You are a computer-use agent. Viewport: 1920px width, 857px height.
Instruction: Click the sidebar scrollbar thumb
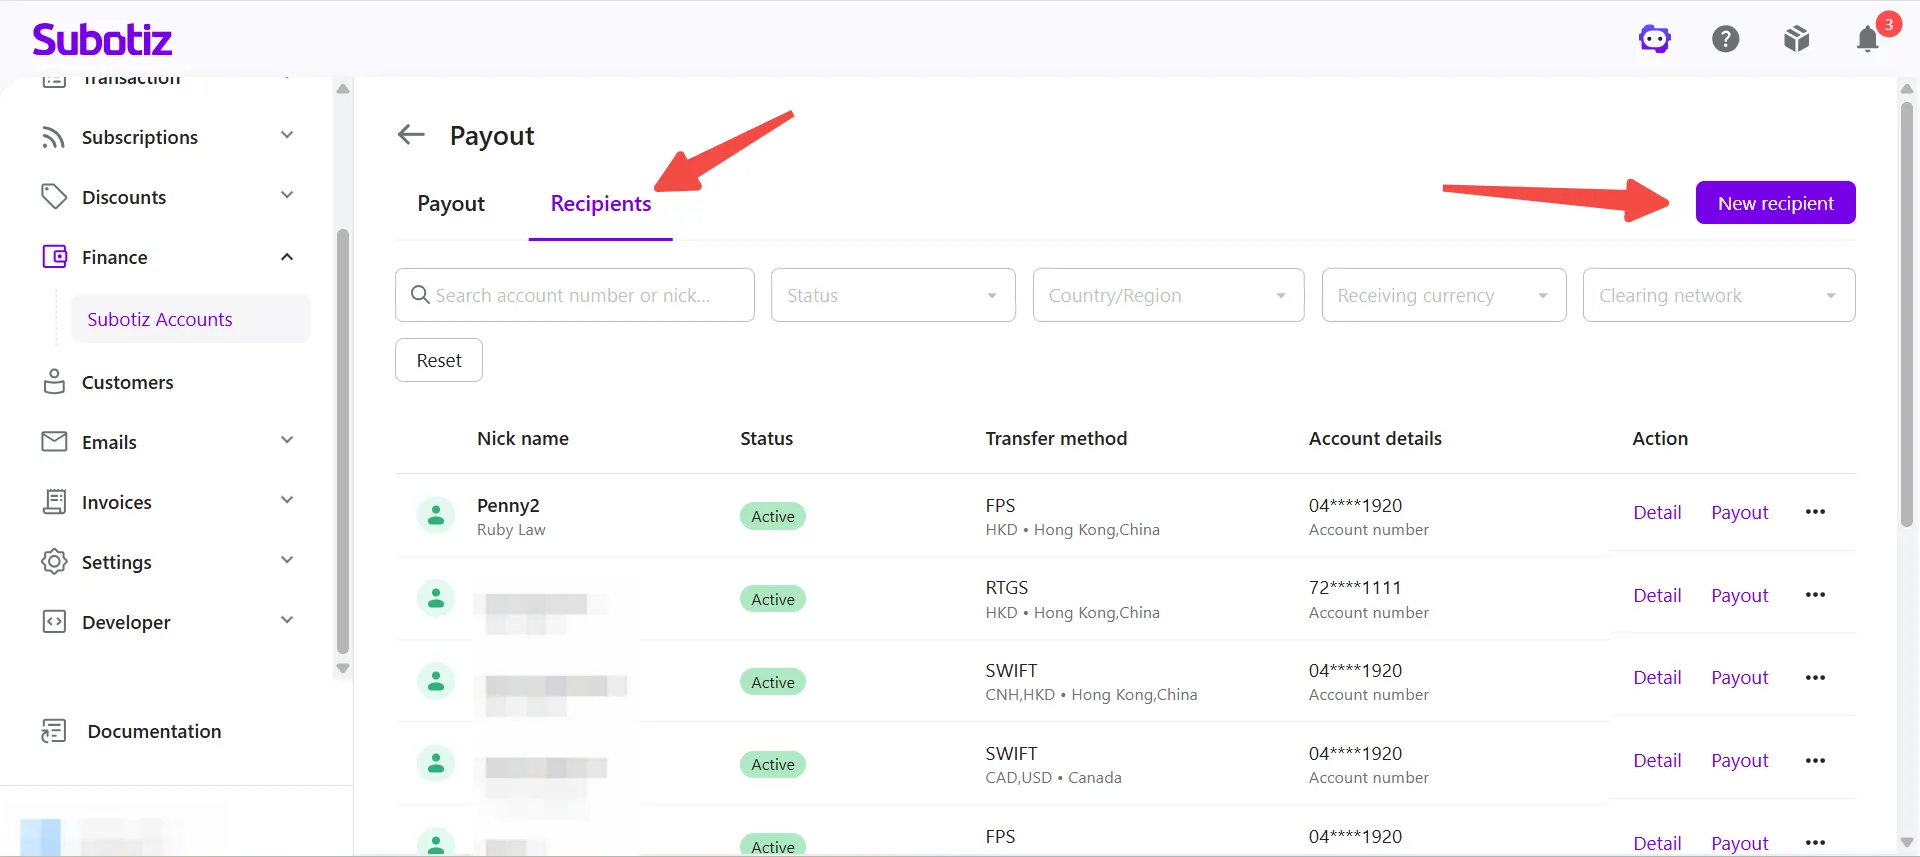[343, 441]
